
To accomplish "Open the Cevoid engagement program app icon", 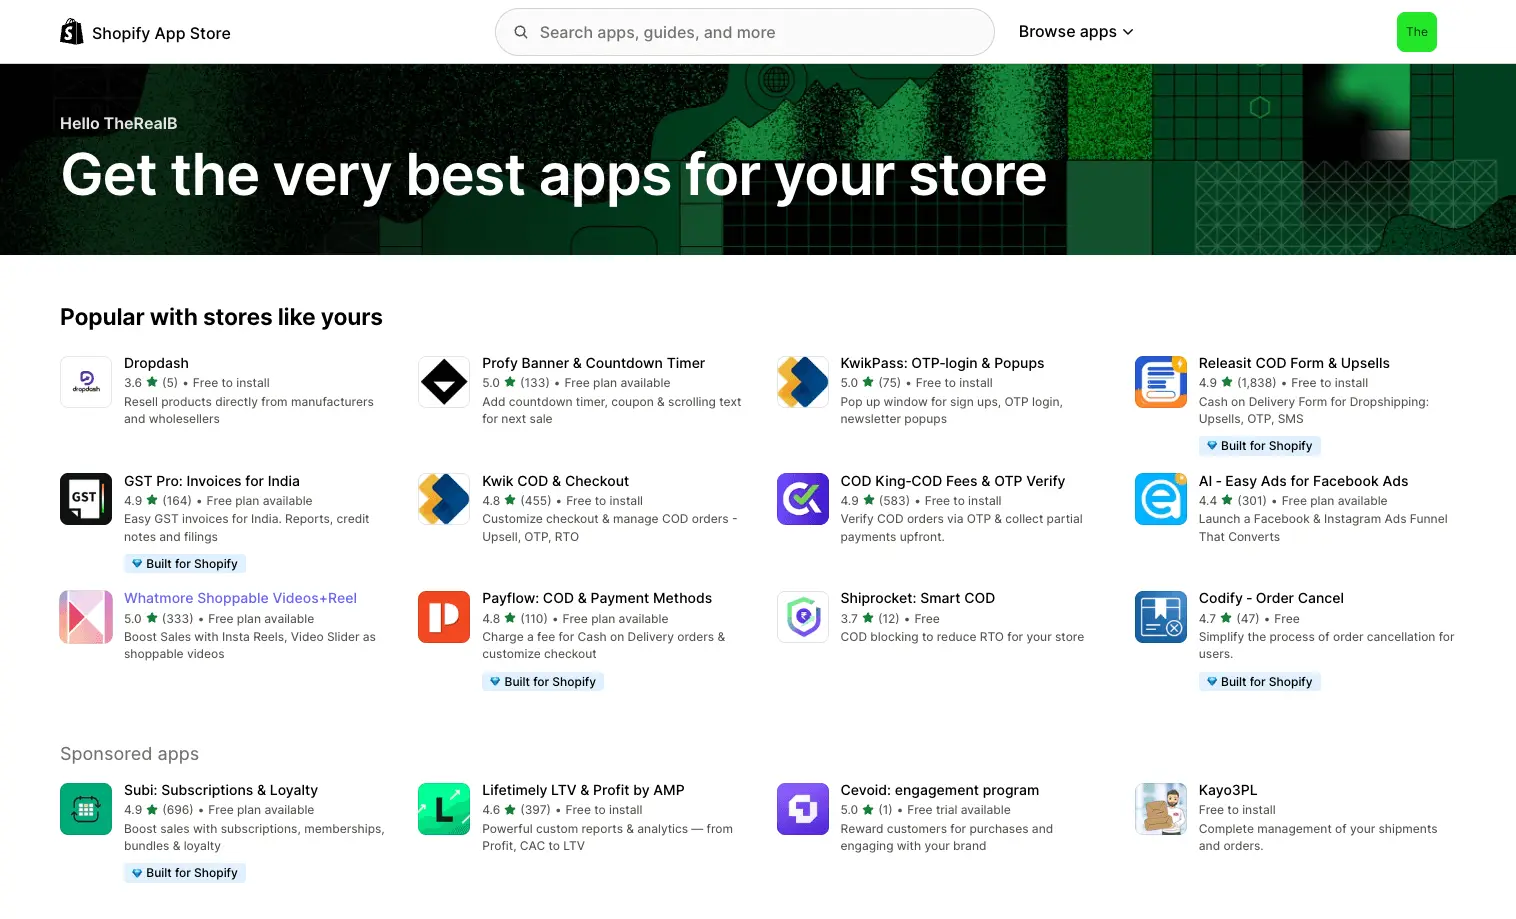I will point(802,808).
